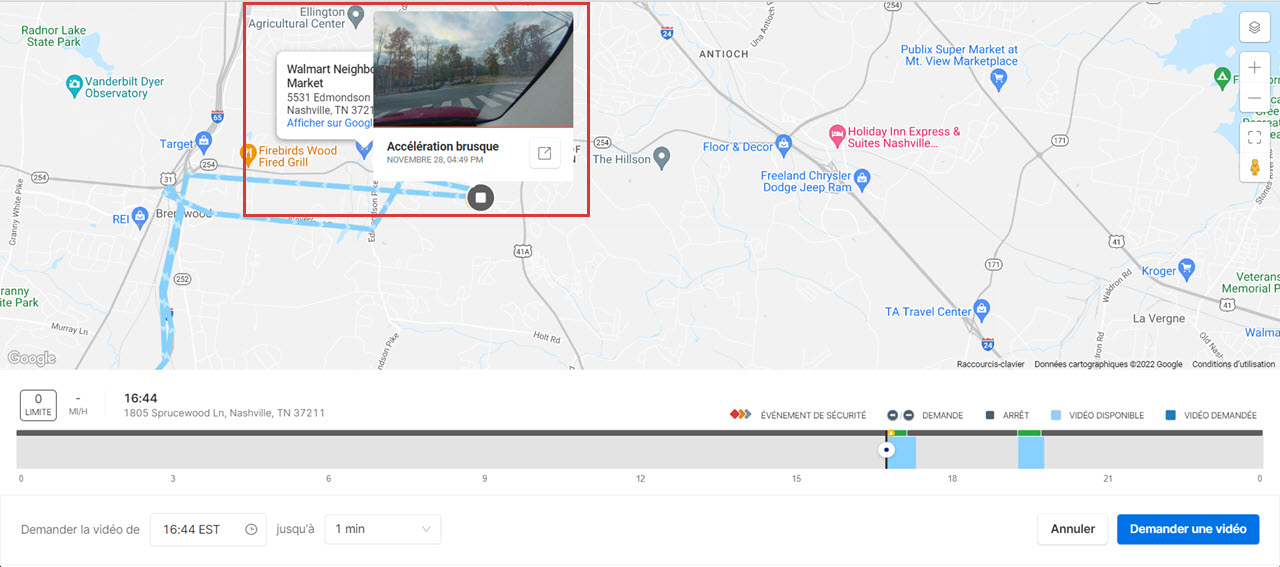This screenshot has width=1280, height=567.
Task: Toggle fullscreen map view
Action: [1255, 137]
